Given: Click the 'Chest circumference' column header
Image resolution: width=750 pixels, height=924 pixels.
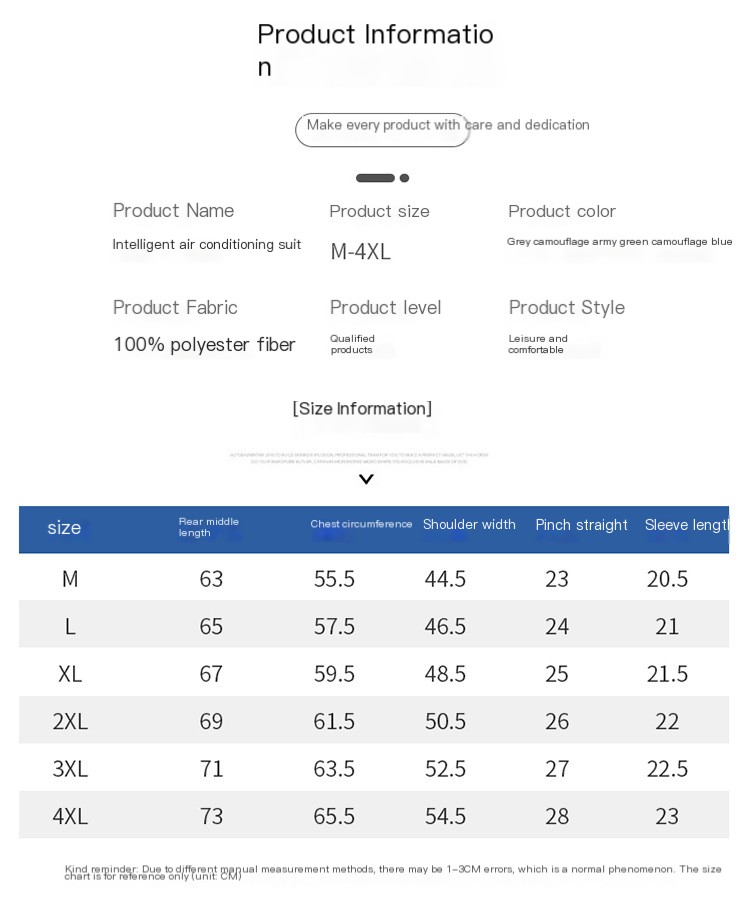Looking at the screenshot, I should coord(361,524).
